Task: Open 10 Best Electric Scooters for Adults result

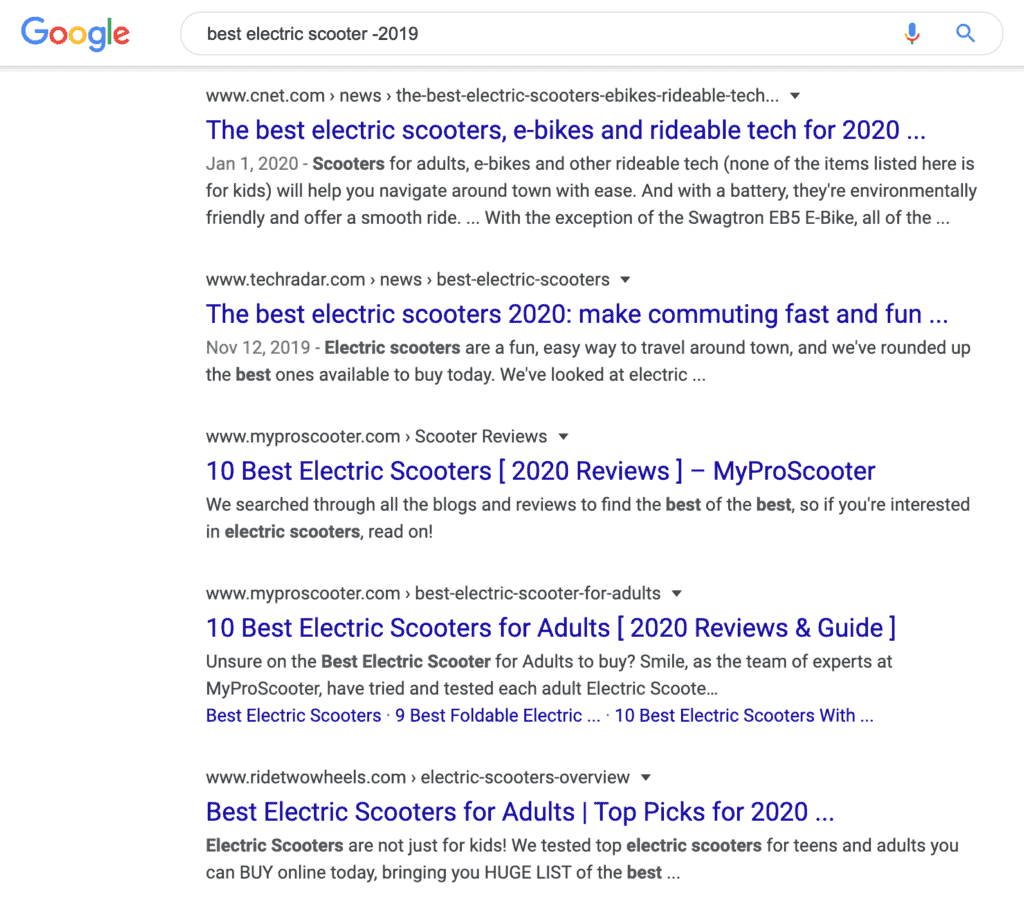Action: 551,628
